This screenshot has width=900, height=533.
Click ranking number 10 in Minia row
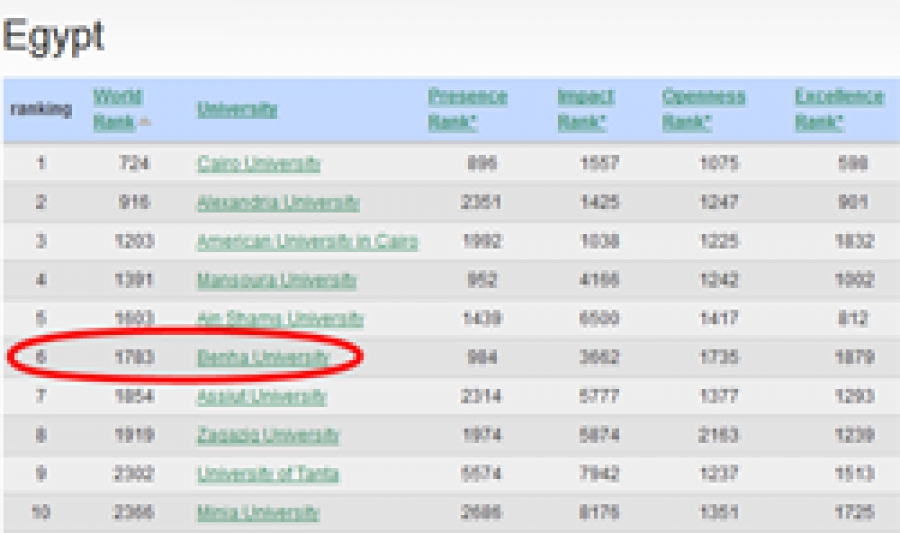click(x=41, y=512)
